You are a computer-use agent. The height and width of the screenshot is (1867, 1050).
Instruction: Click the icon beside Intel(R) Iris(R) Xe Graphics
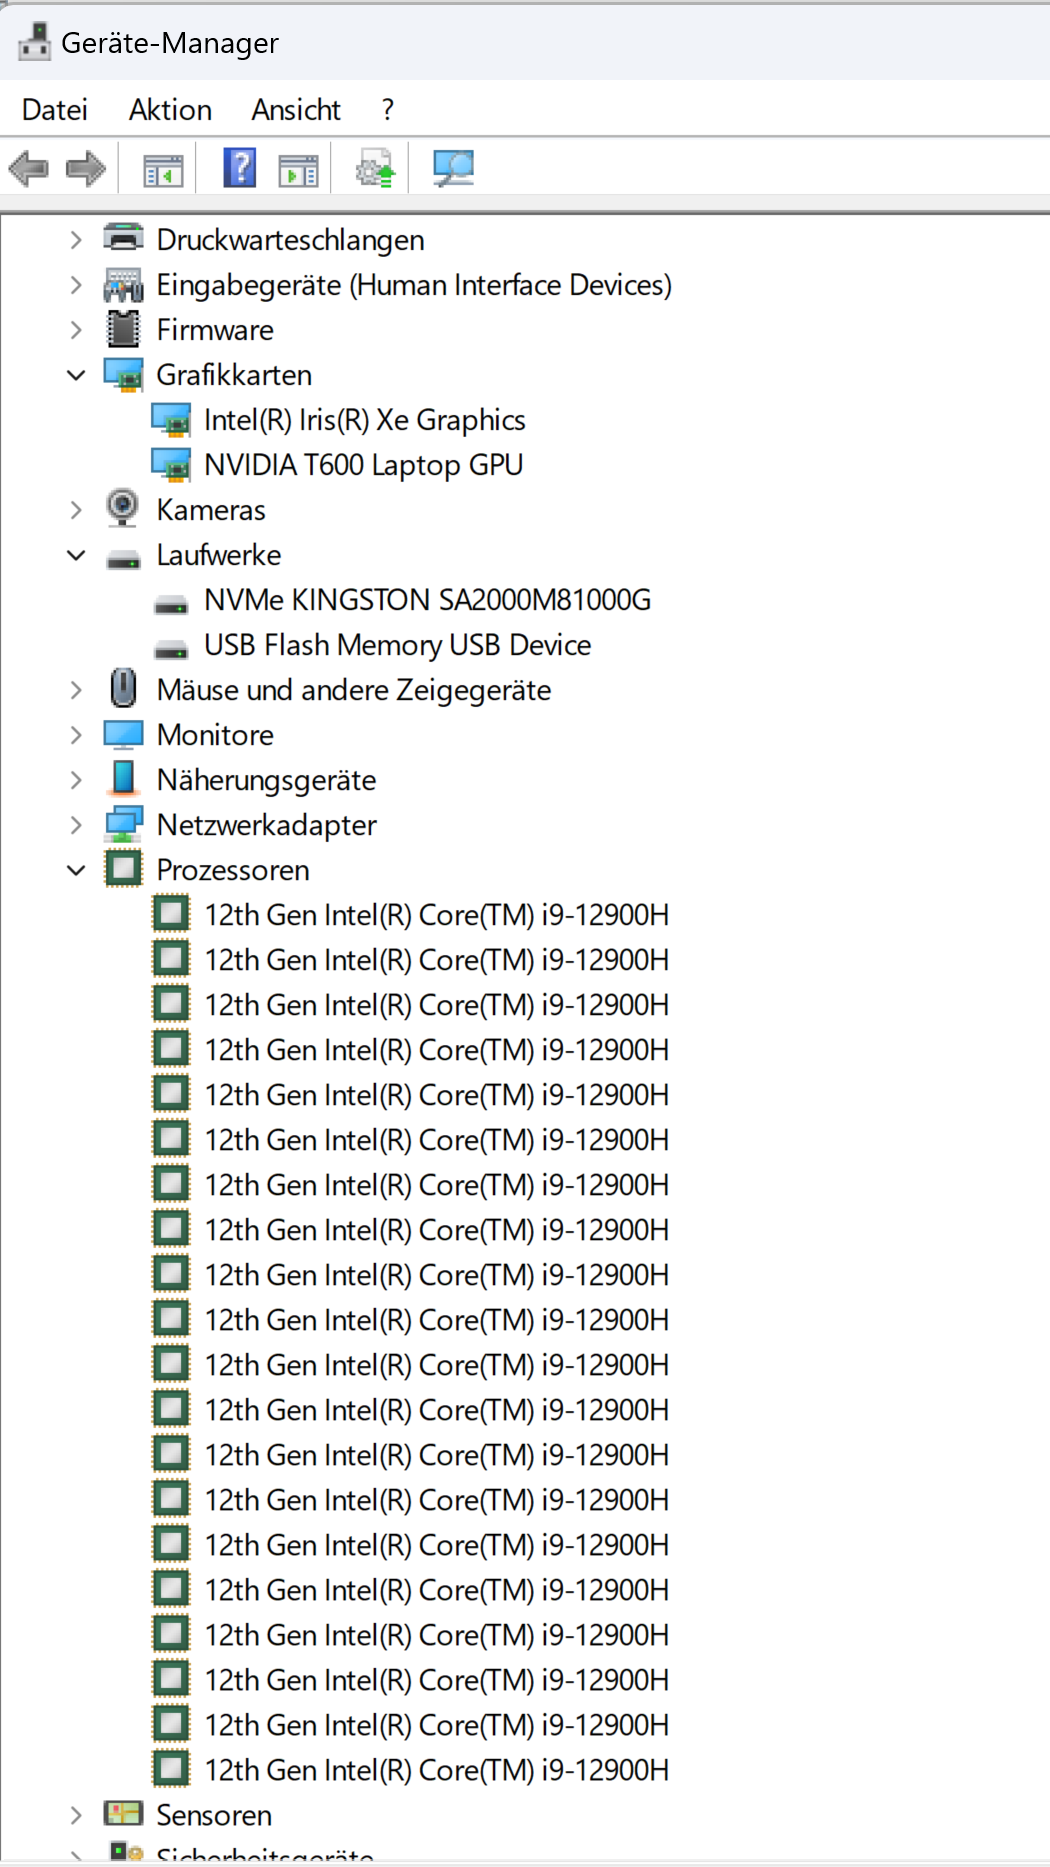coord(171,420)
